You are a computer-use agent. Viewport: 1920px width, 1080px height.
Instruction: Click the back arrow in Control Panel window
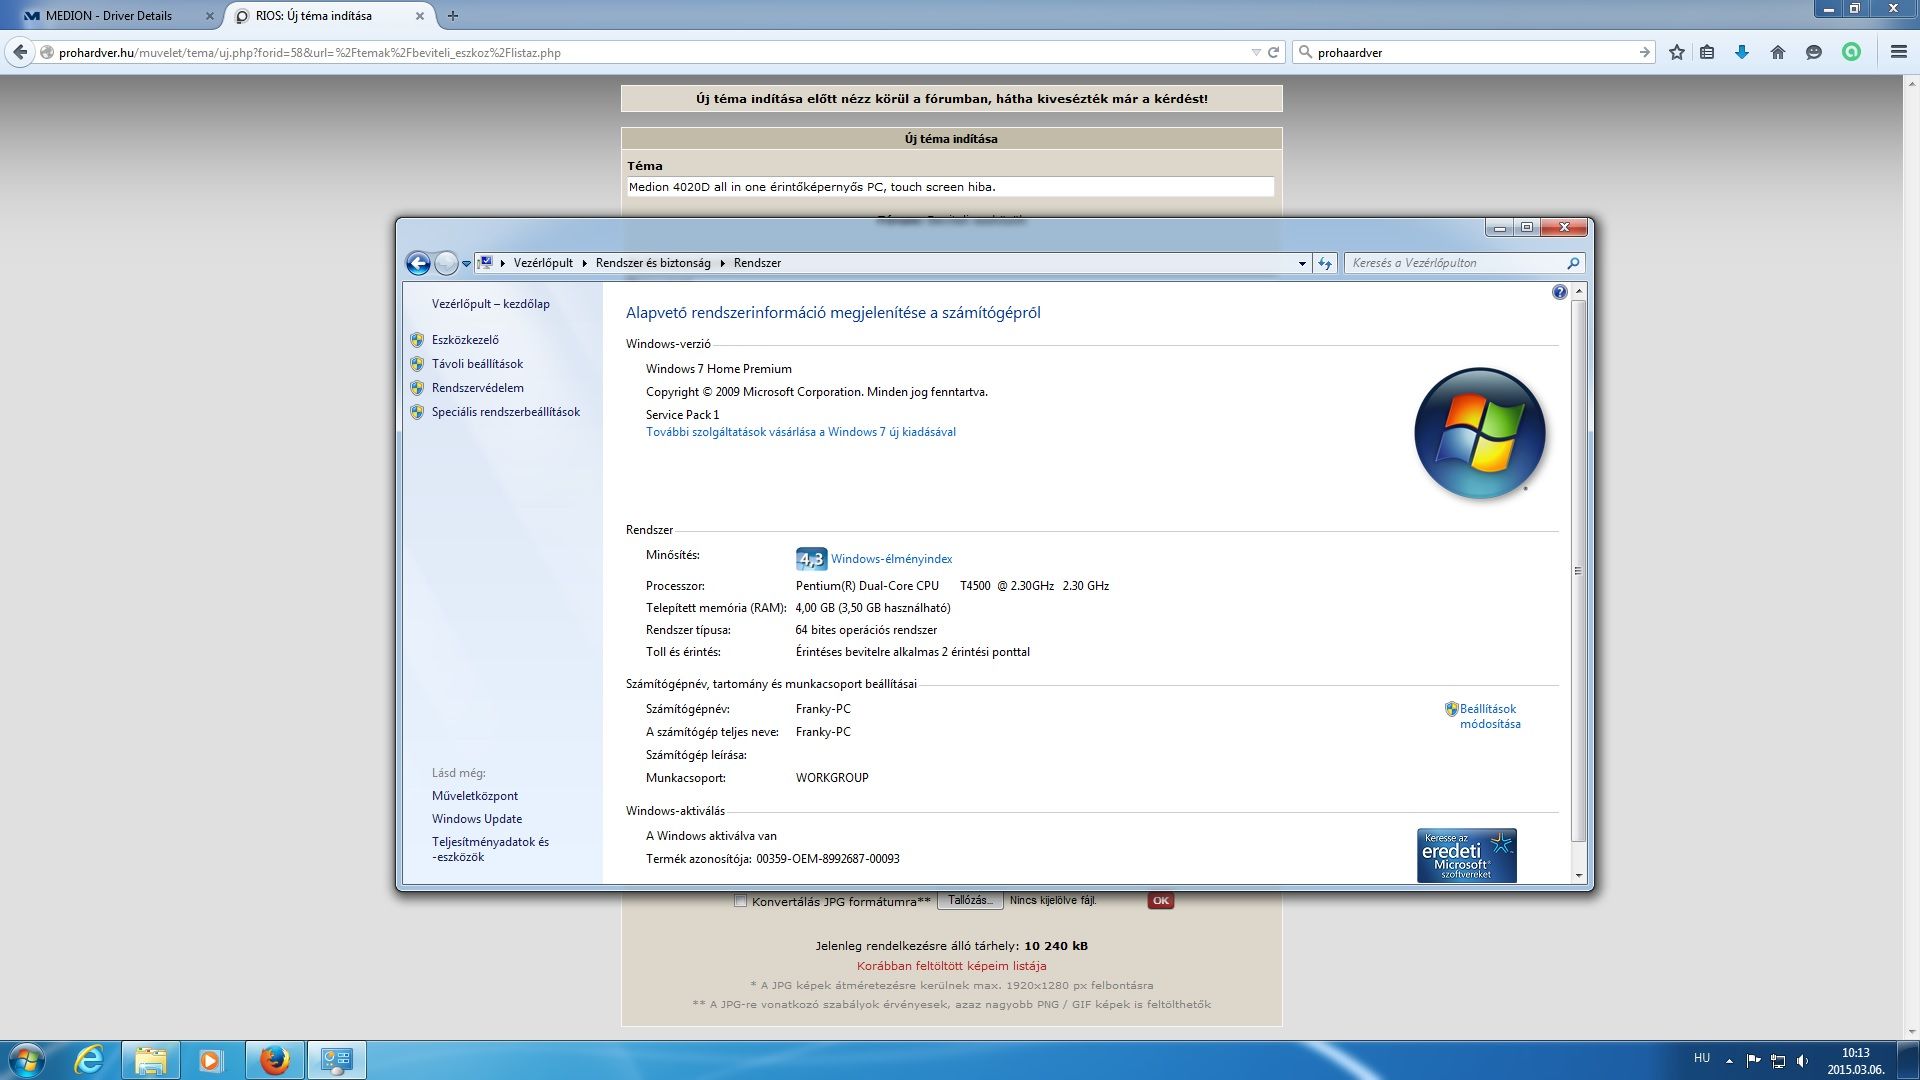point(418,263)
